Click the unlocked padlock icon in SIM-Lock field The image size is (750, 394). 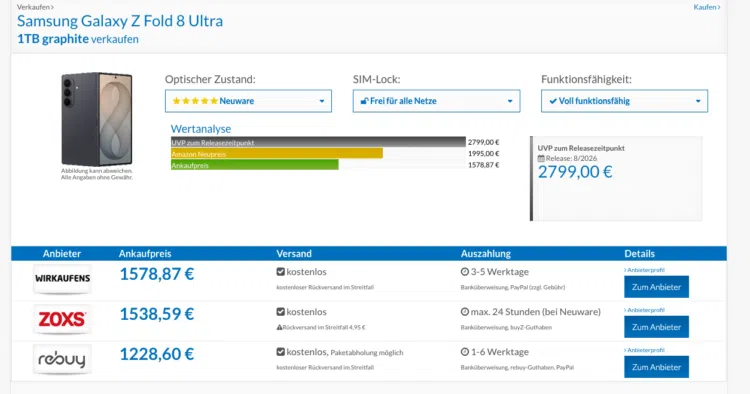coord(364,101)
